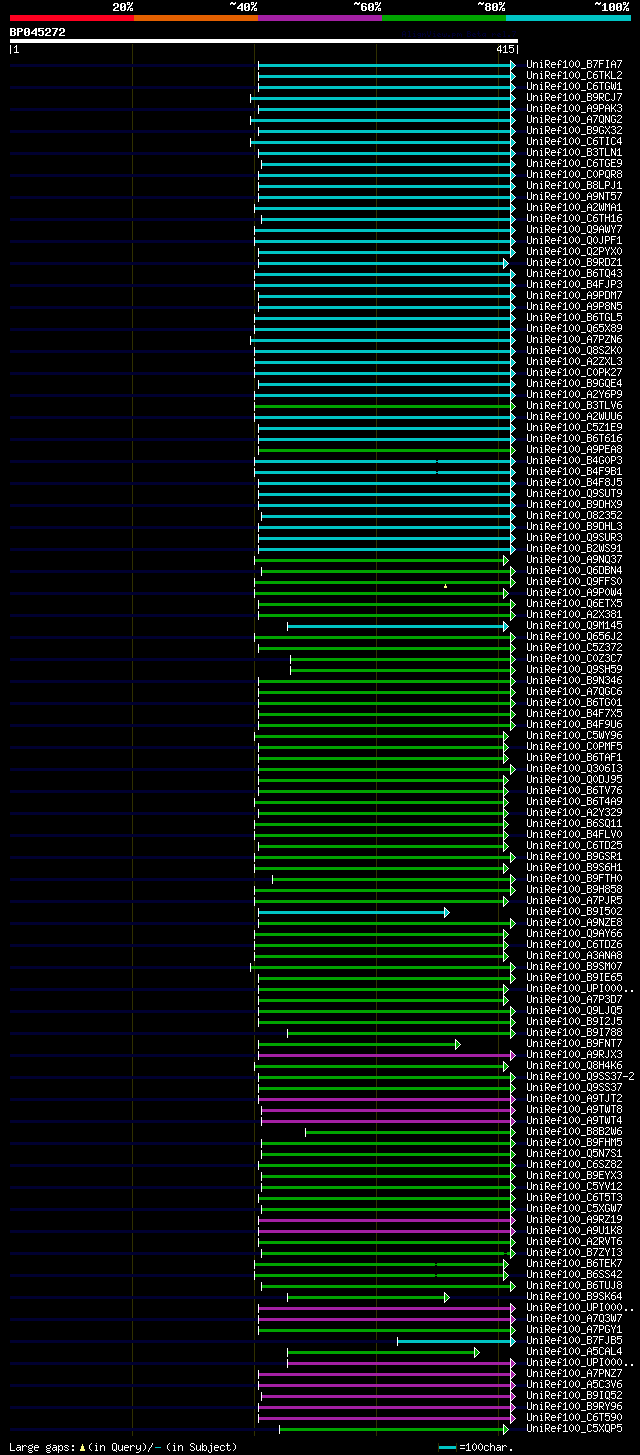
Task: Select hit label UniRef100_B9GX32
Action: click(573, 130)
